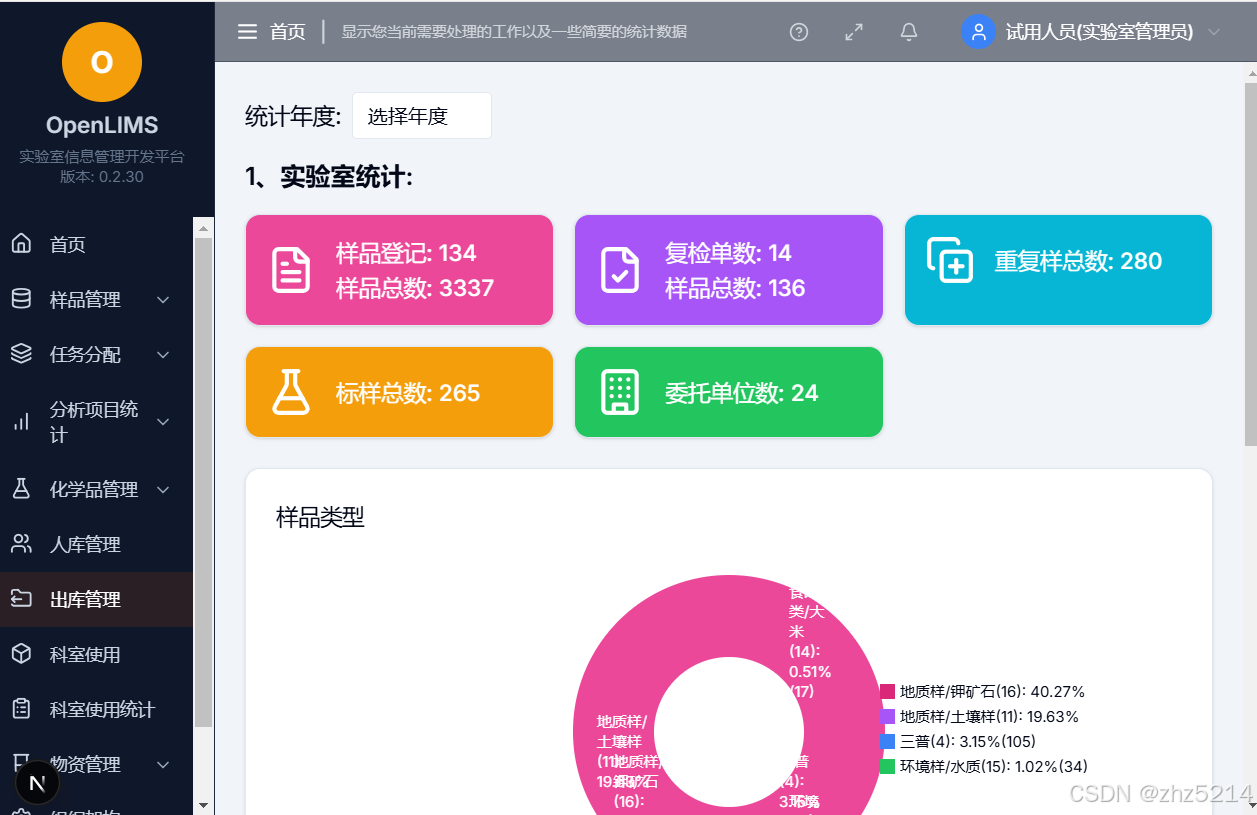Select 出库管理 menu item
The image size is (1257, 815).
click(x=96, y=599)
